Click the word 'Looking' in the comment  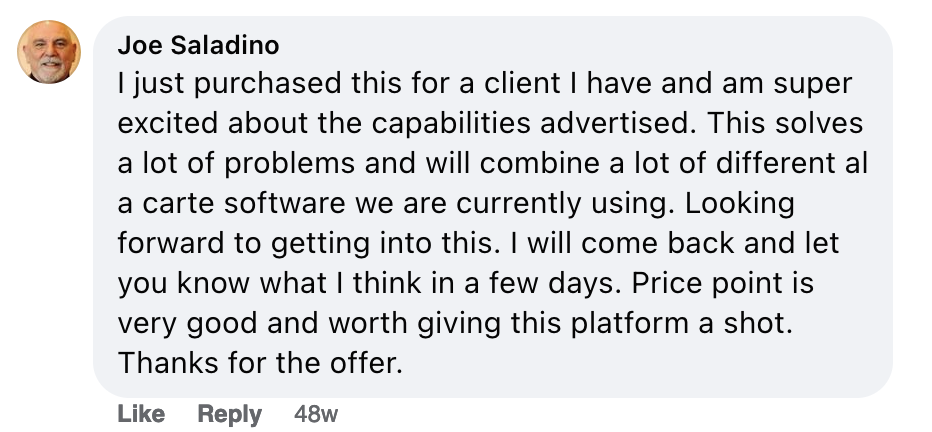pyautogui.click(x=739, y=204)
